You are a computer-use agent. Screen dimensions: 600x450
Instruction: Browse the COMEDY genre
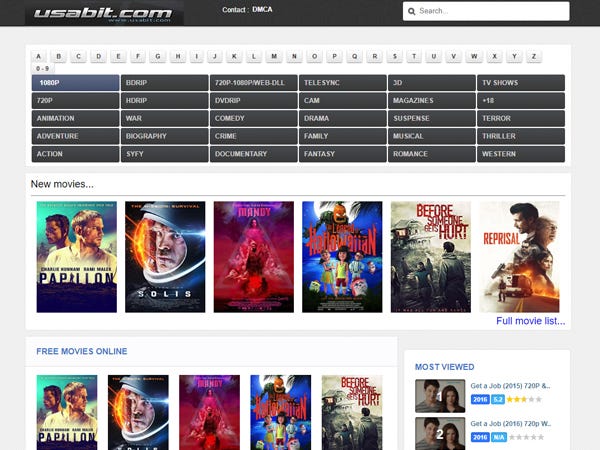point(254,118)
